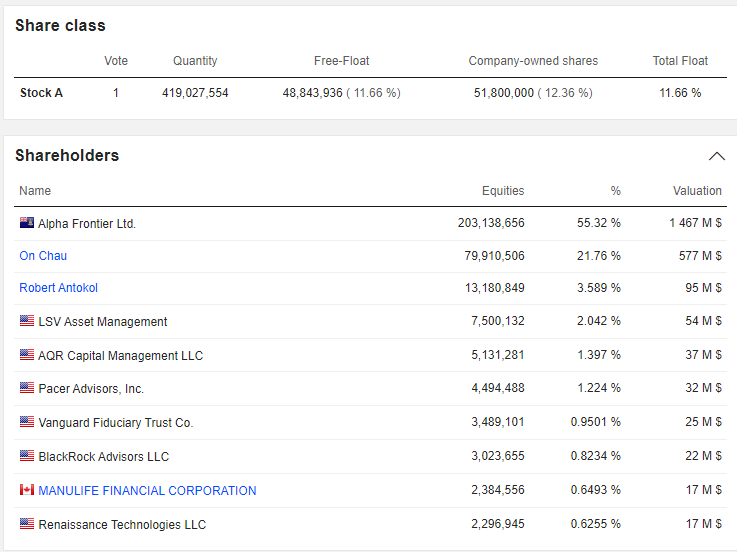Screen dimensions: 737x552
Task: Select equities value 4,494,488
Action: click(x=498, y=388)
